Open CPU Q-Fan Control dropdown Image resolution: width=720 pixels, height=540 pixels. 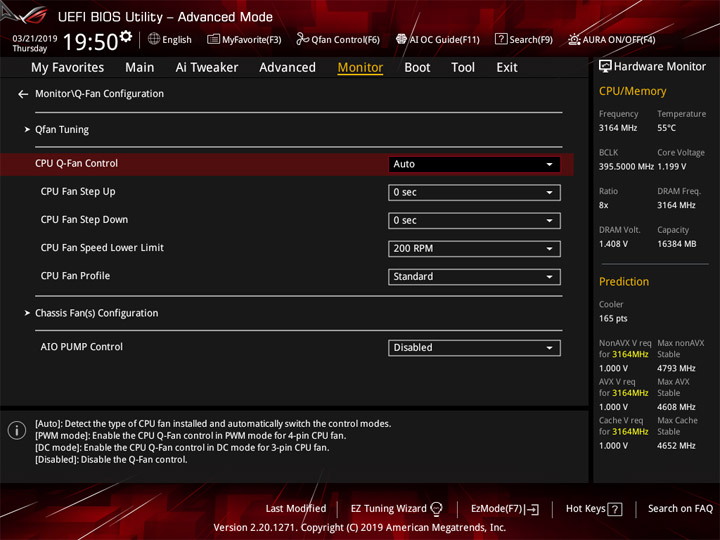click(x=474, y=164)
